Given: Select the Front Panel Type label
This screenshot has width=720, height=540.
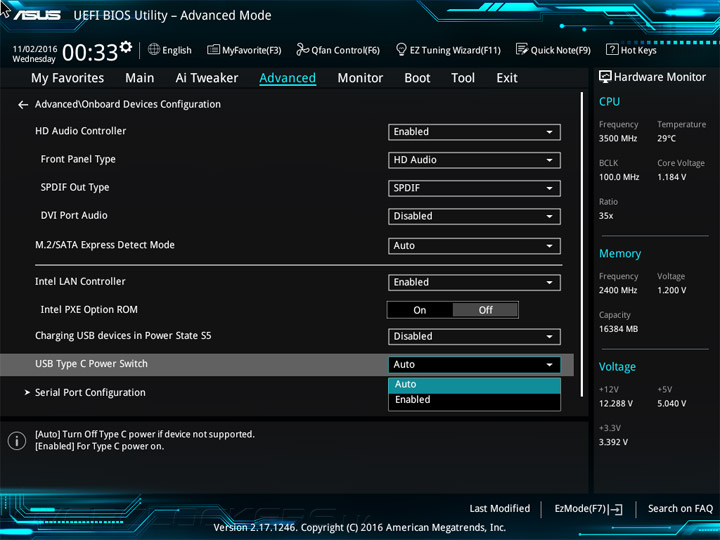Looking at the screenshot, I should pyautogui.click(x=78, y=159).
